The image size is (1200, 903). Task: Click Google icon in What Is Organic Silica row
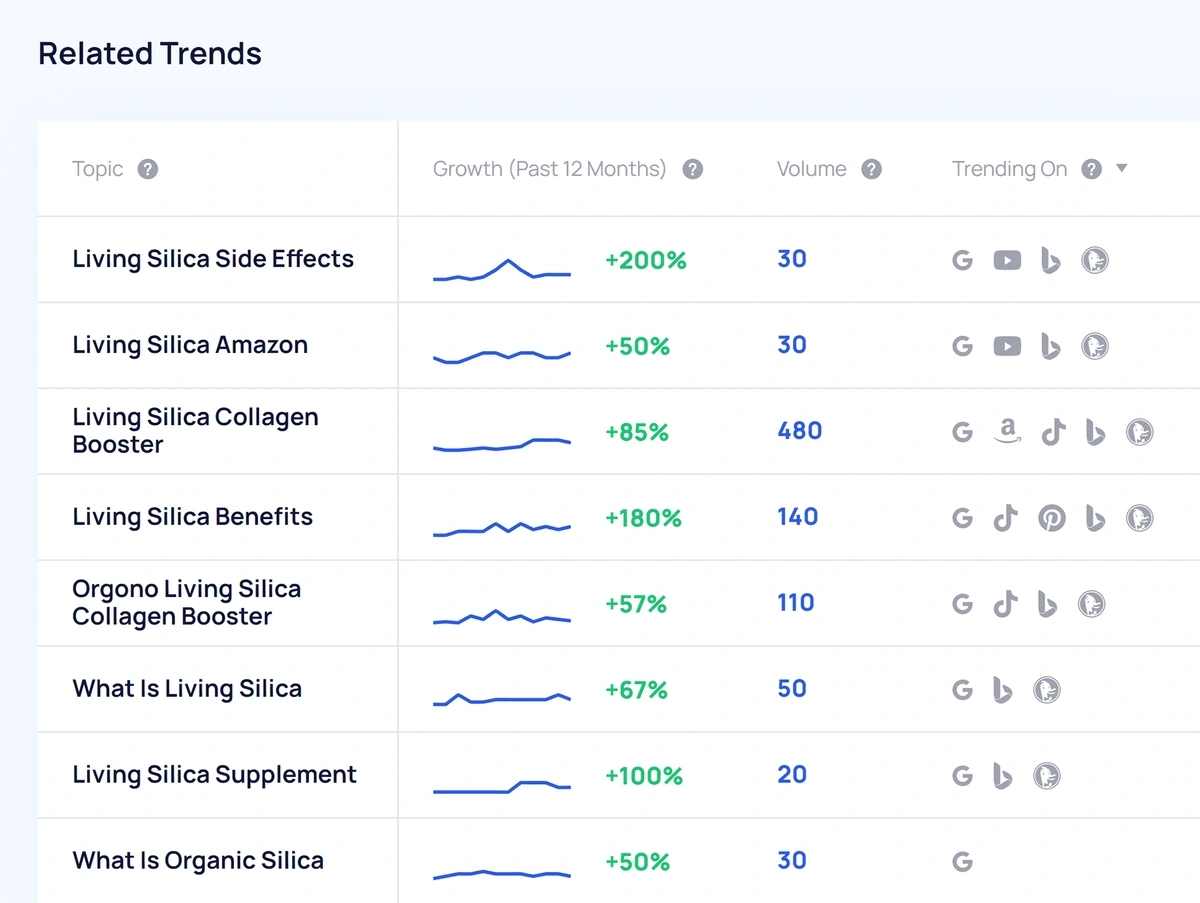tap(962, 863)
